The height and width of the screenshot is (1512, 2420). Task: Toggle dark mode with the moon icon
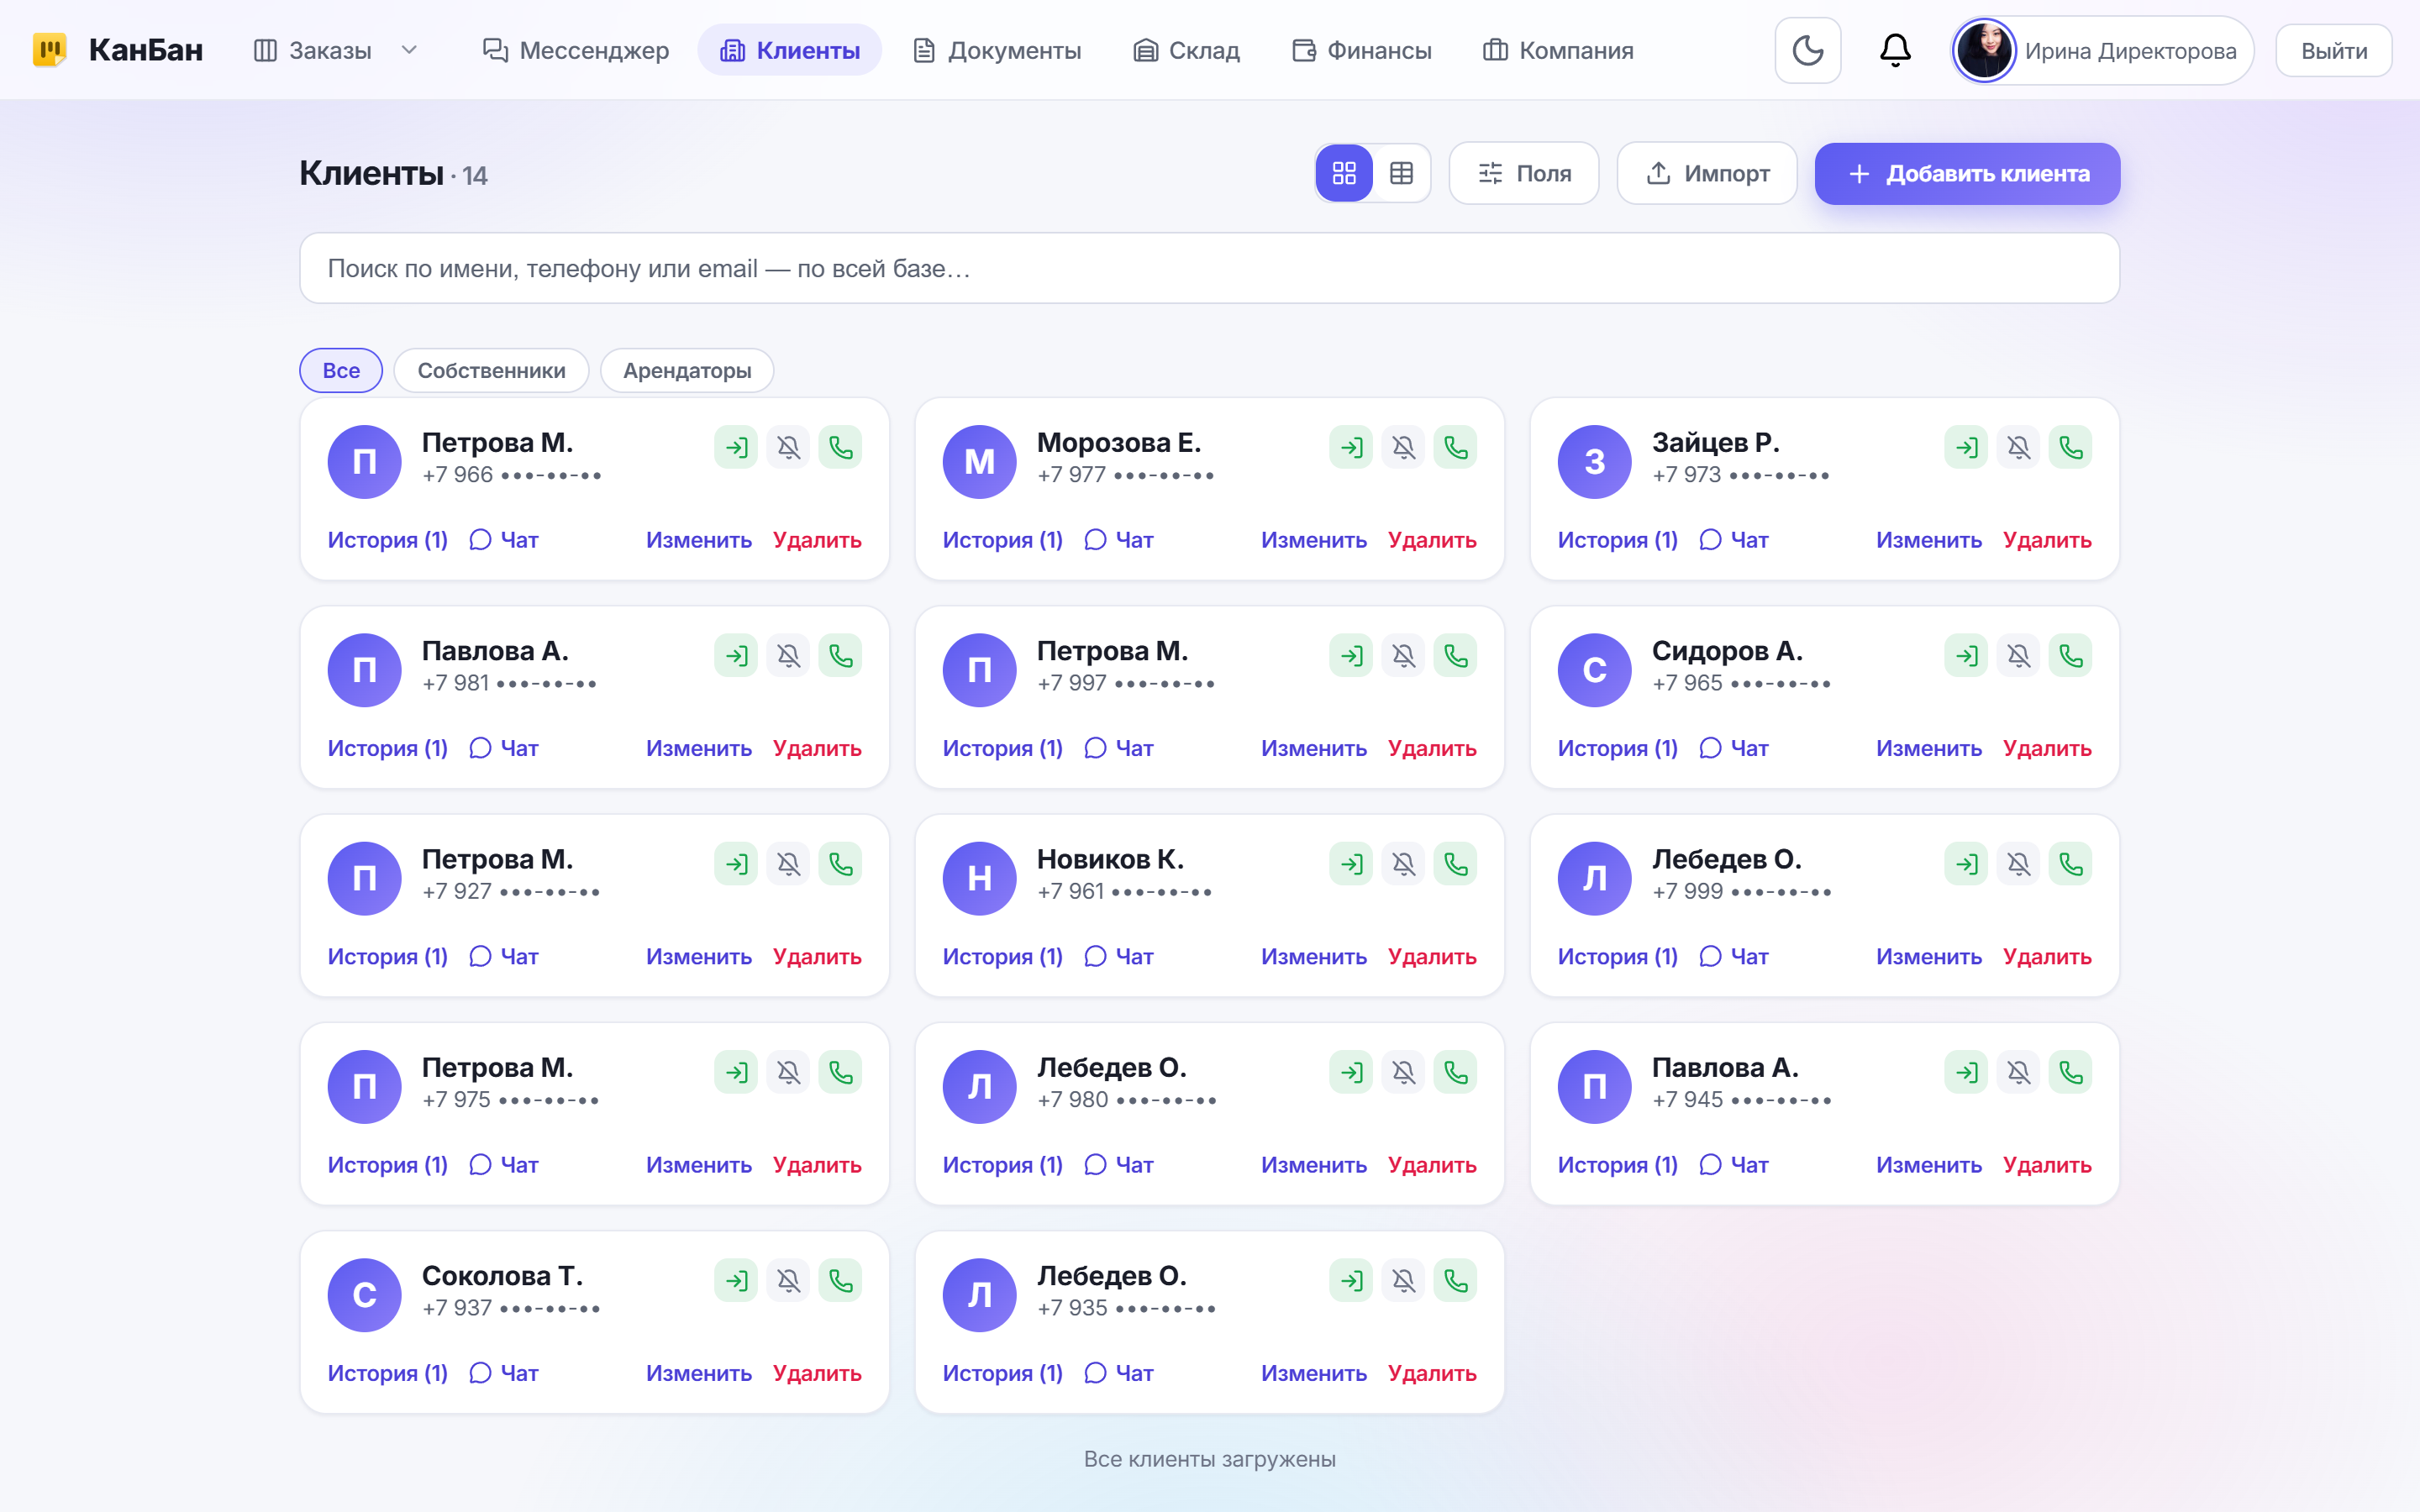coord(1807,50)
